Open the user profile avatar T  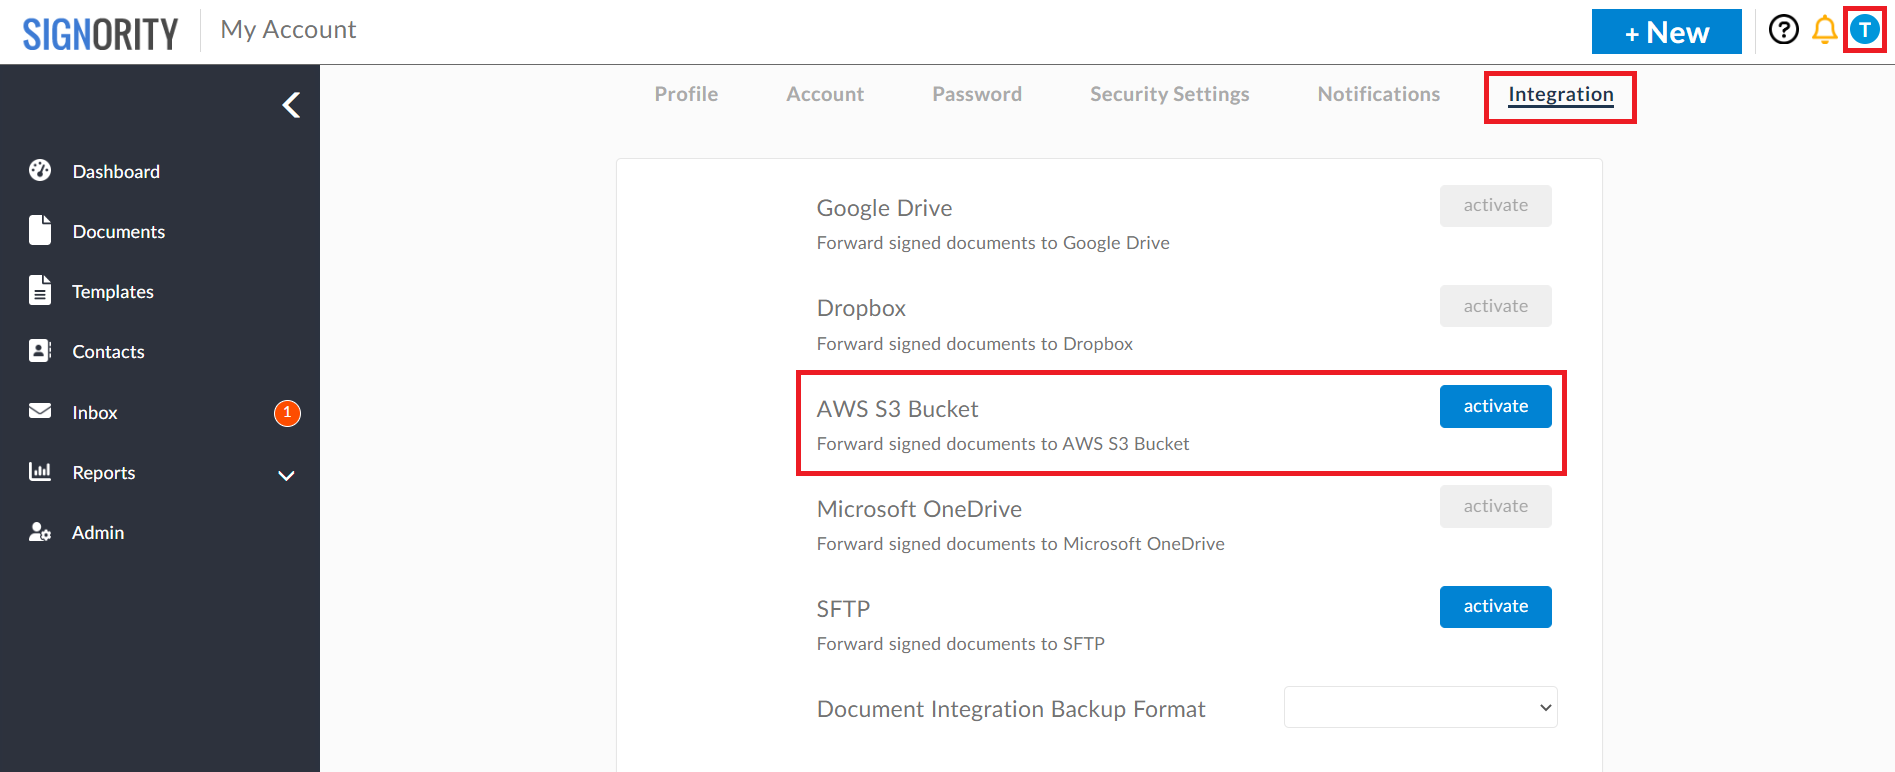pyautogui.click(x=1864, y=30)
